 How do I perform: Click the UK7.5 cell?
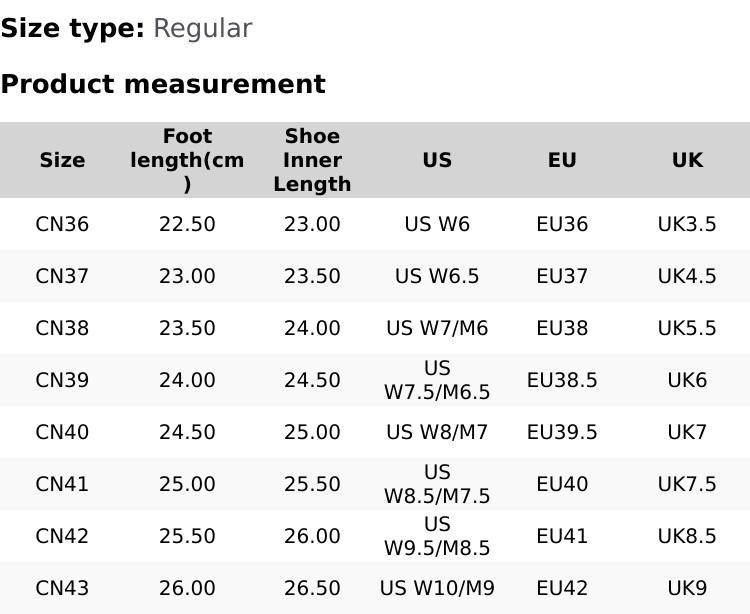[x=687, y=484]
